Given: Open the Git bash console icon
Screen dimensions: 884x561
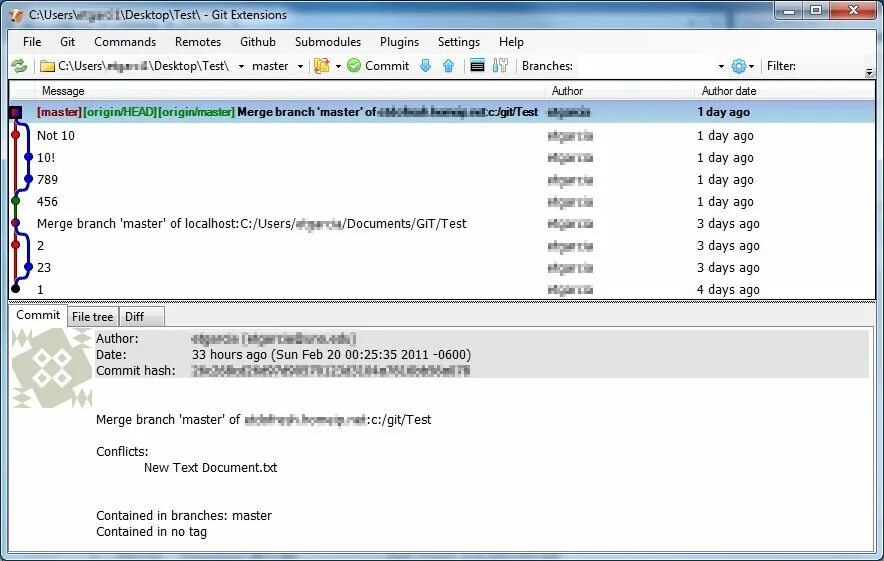Looking at the screenshot, I should [478, 66].
